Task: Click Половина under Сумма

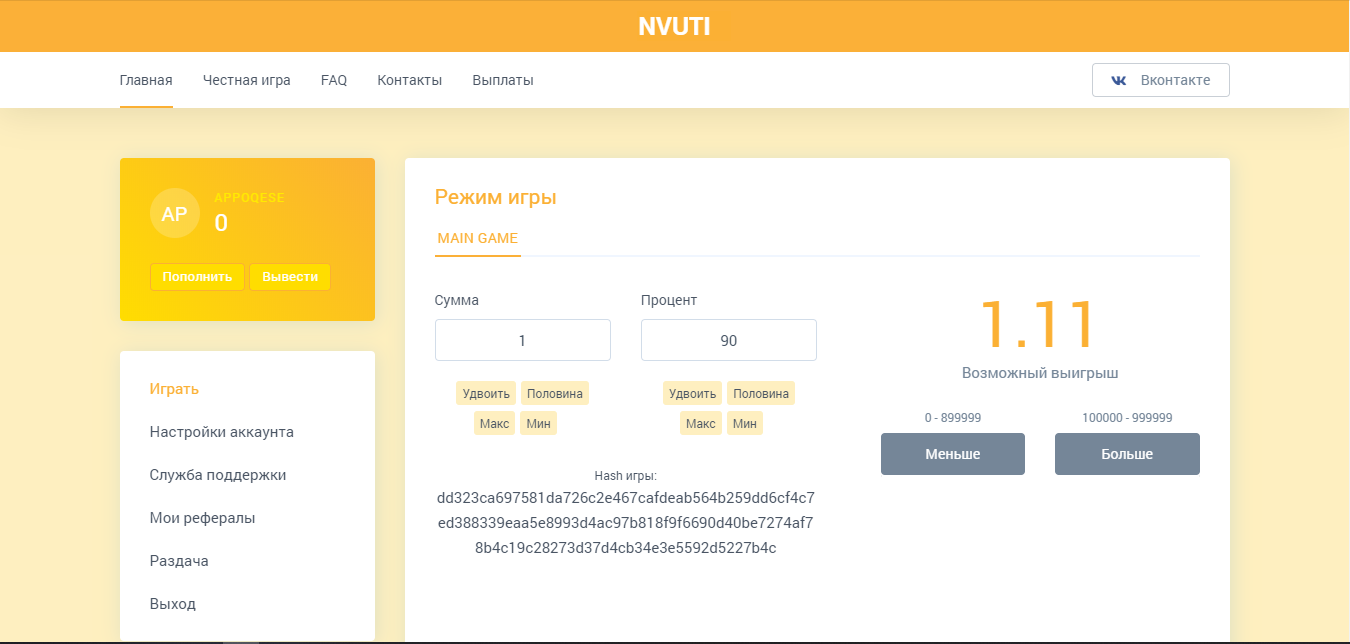Action: tap(555, 393)
